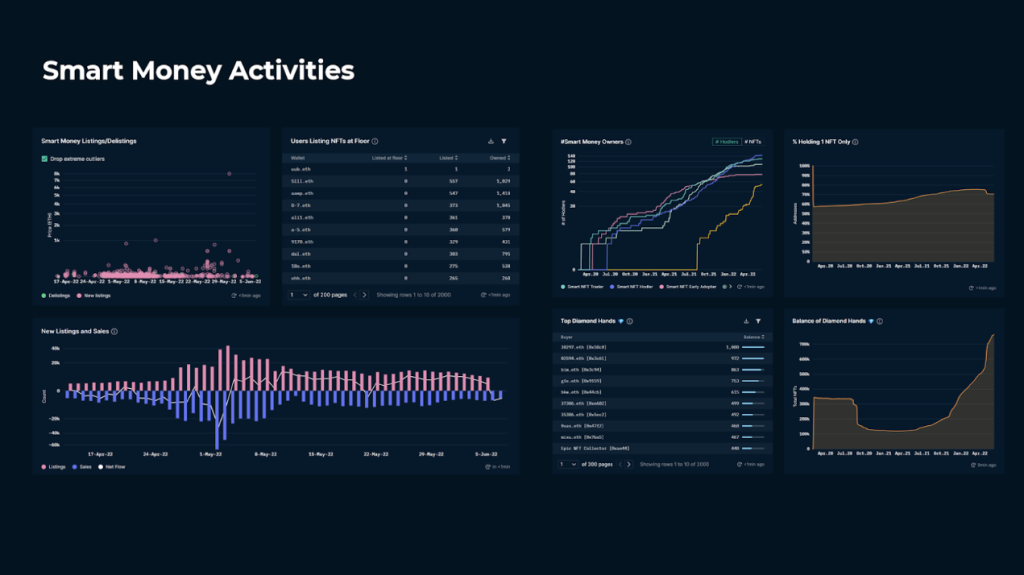Show info for New Listings and Sales
This screenshot has width=1024, height=575.
coord(114,331)
